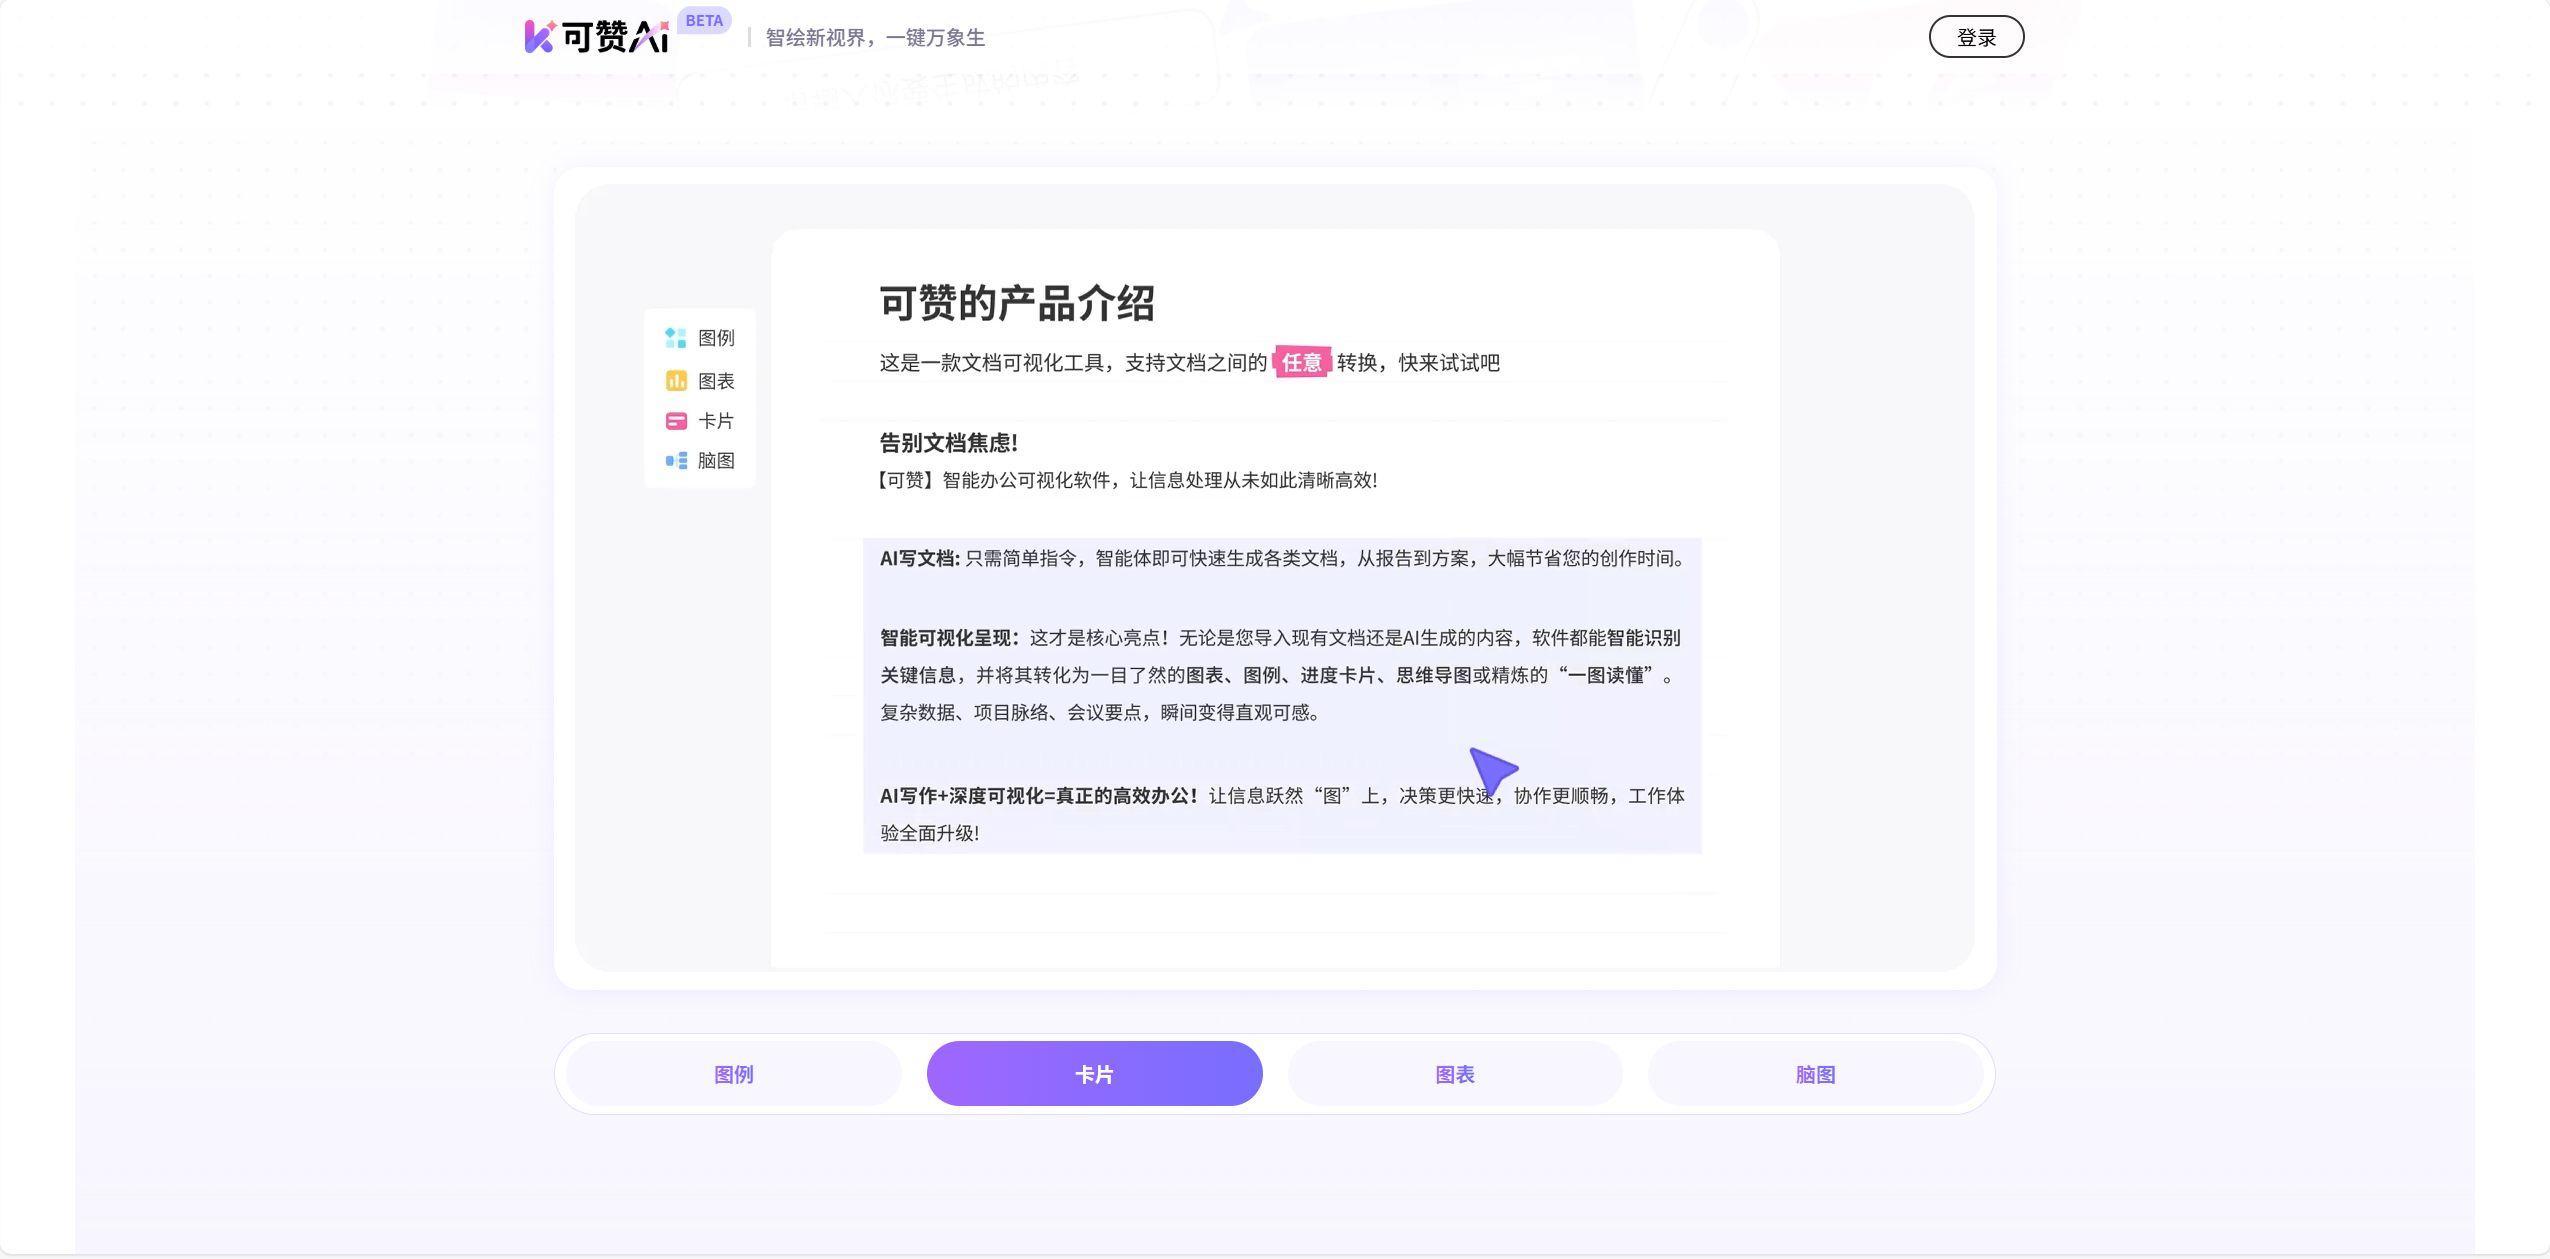
Task: Click the 登录 login button
Action: (1975, 37)
